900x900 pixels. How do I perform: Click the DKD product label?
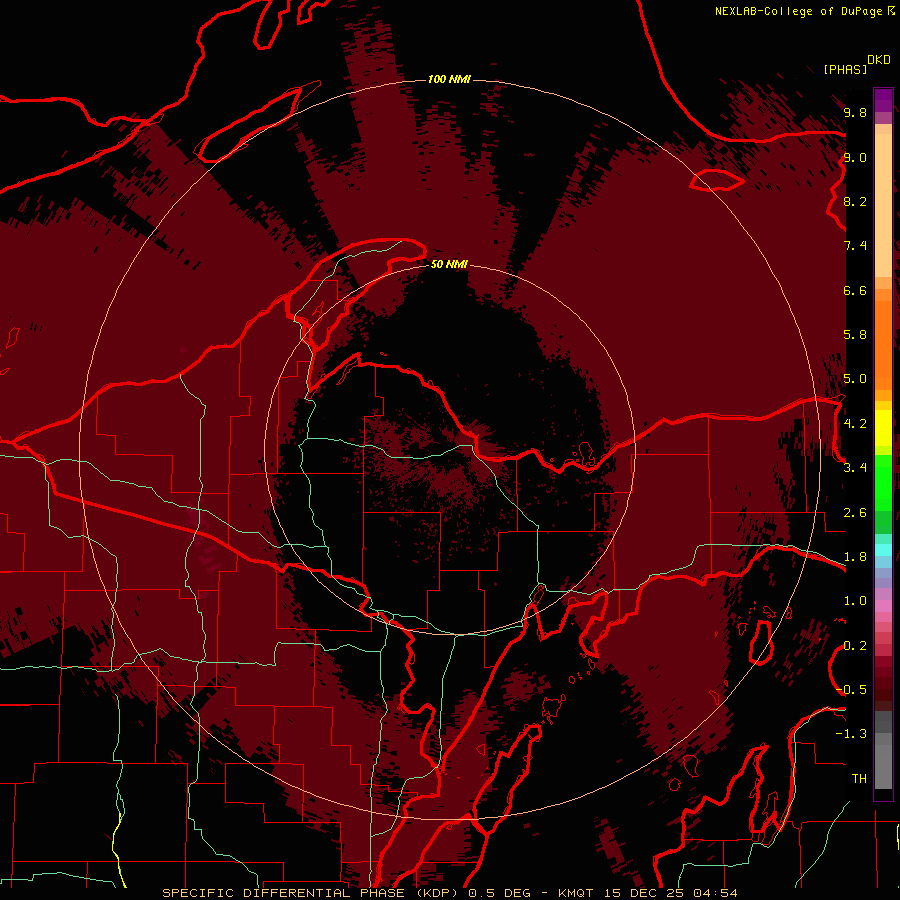[x=879, y=60]
